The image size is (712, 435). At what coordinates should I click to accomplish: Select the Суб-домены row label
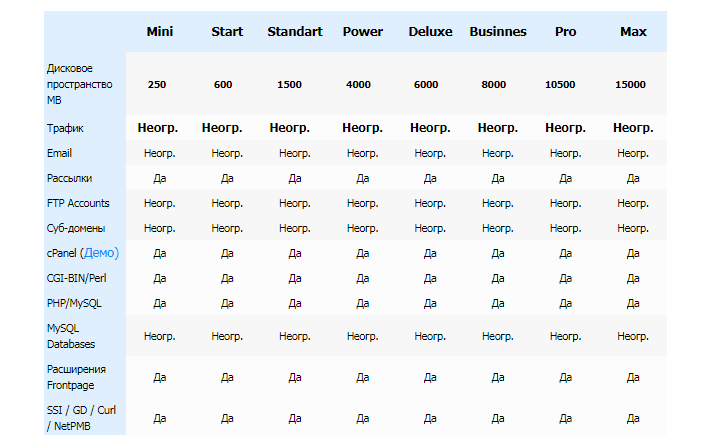pyautogui.click(x=76, y=228)
